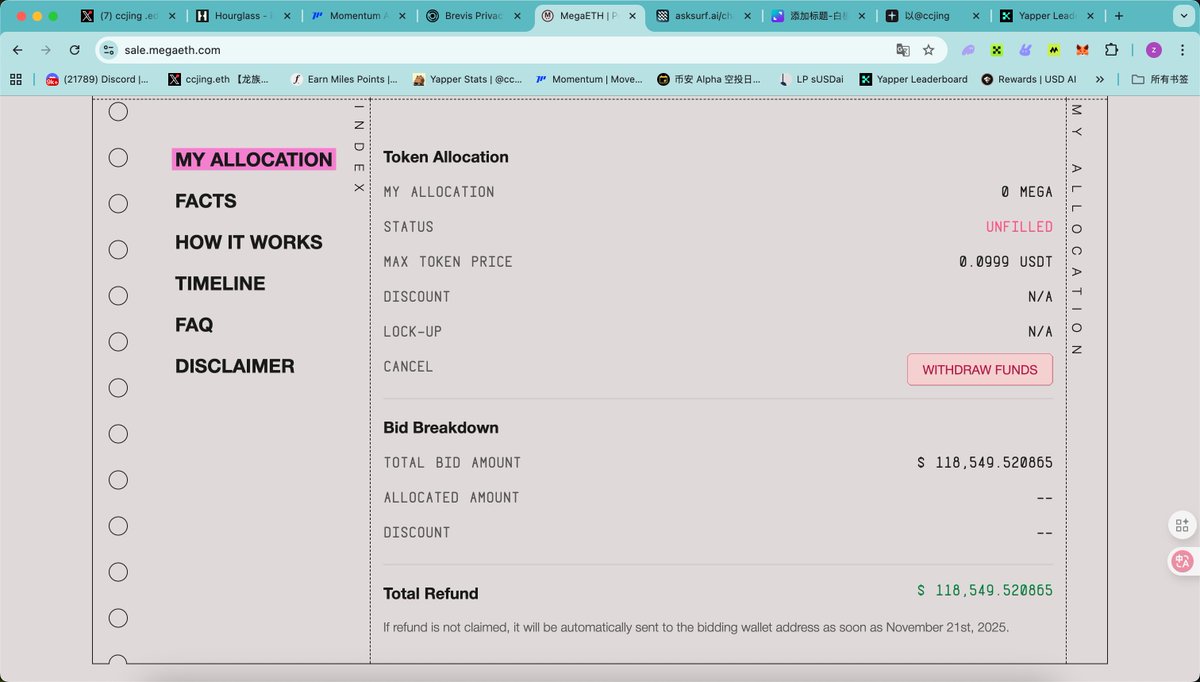Open the Extensions puzzle piece menu

pos(1111,50)
